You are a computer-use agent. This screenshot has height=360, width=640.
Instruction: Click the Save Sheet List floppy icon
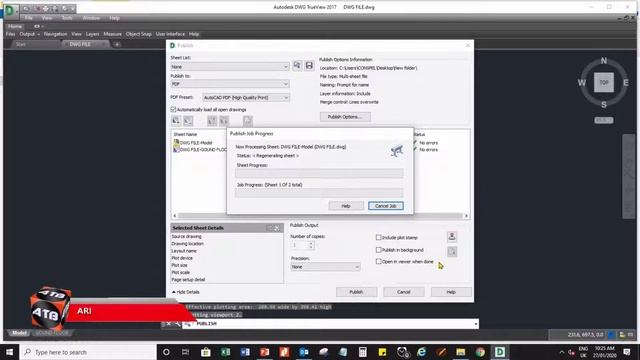(x=309, y=65)
